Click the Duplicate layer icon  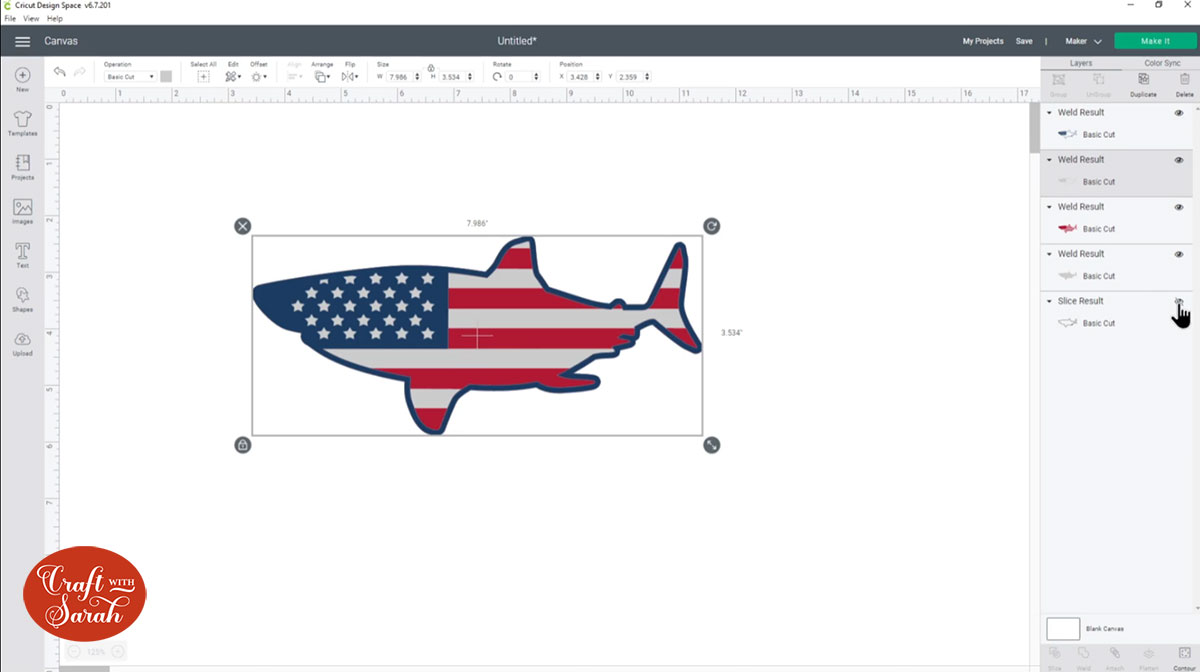click(1144, 79)
